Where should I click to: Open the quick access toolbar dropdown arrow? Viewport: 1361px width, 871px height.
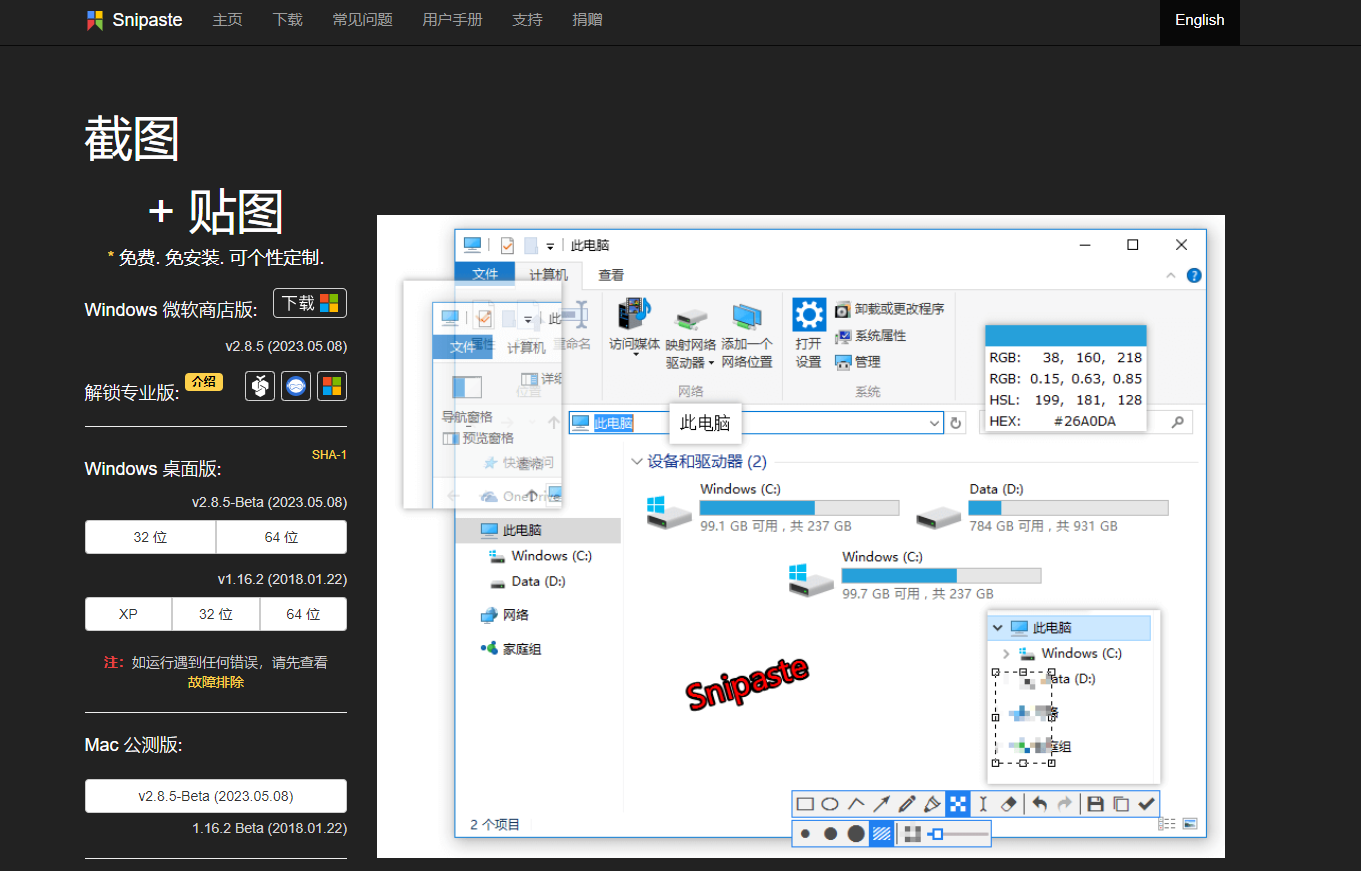[550, 246]
